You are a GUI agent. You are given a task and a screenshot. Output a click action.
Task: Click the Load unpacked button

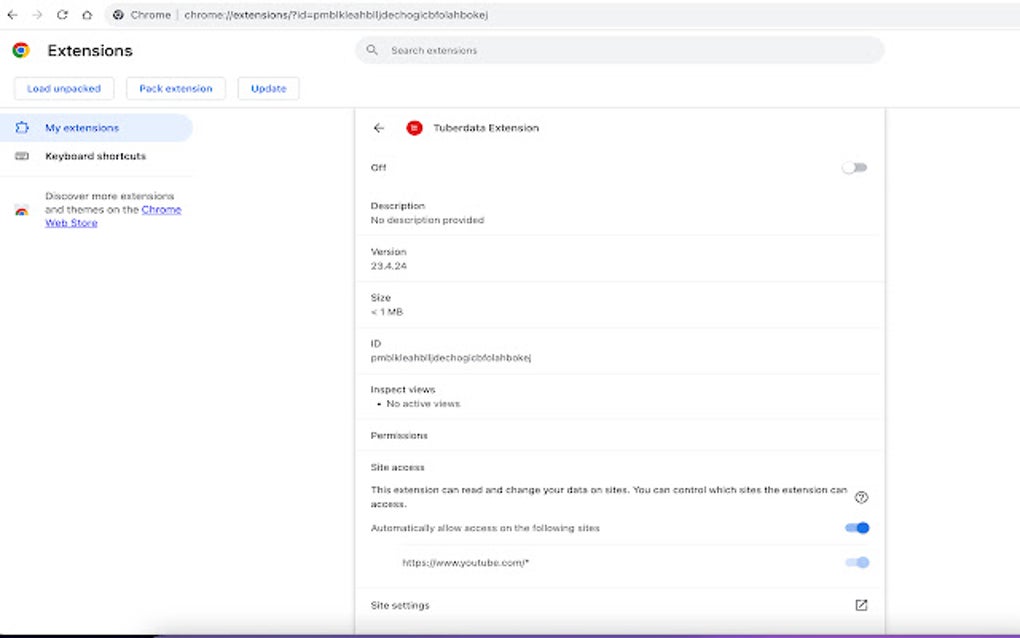click(x=63, y=88)
